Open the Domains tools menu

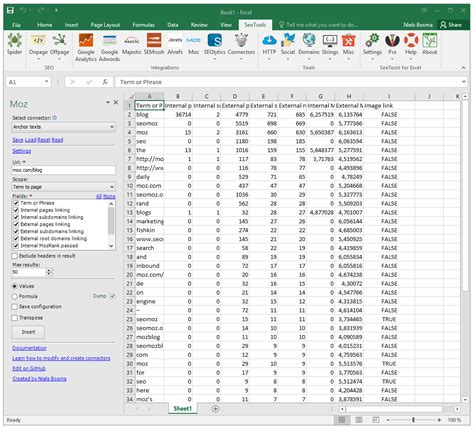[309, 47]
